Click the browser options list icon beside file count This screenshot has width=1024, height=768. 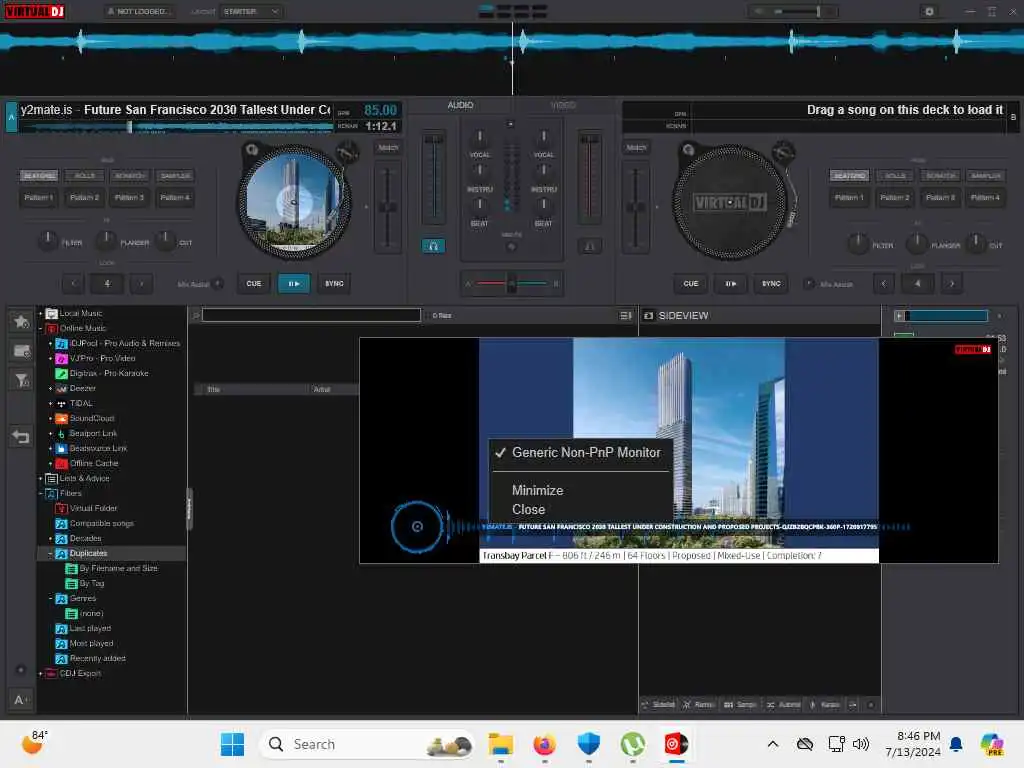tap(625, 315)
